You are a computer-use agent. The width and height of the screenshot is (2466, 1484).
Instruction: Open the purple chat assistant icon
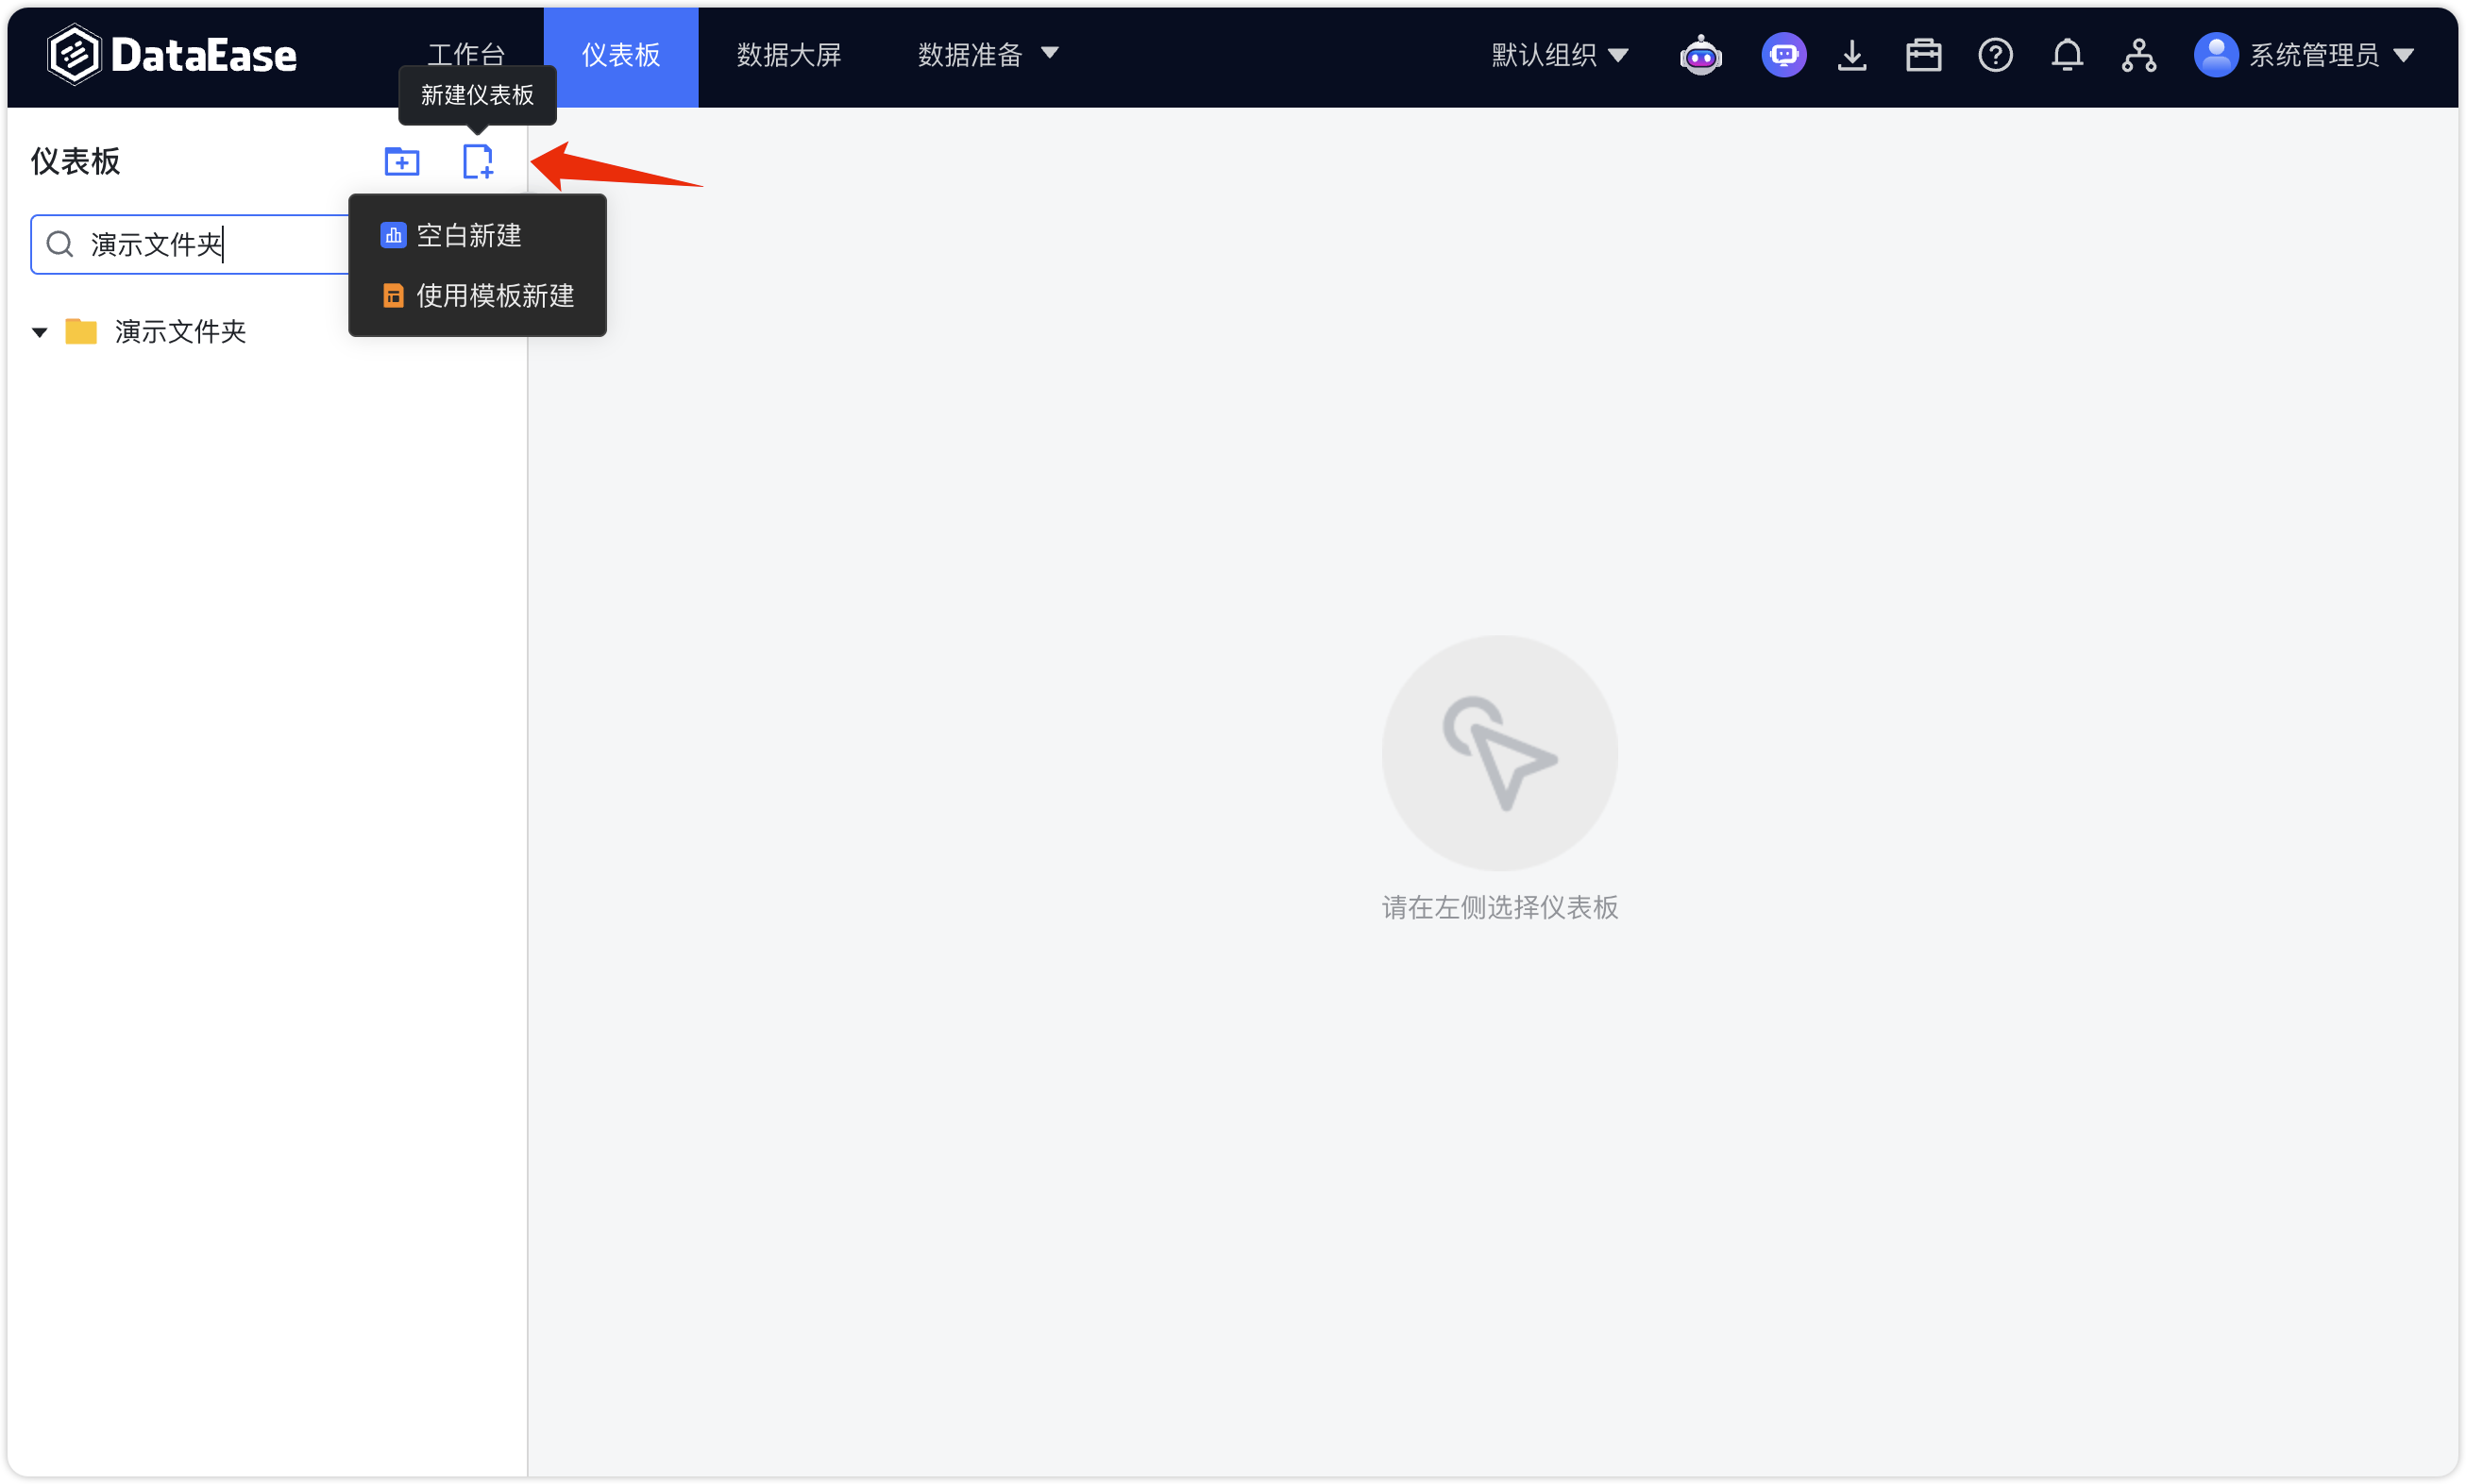[x=1783, y=55]
